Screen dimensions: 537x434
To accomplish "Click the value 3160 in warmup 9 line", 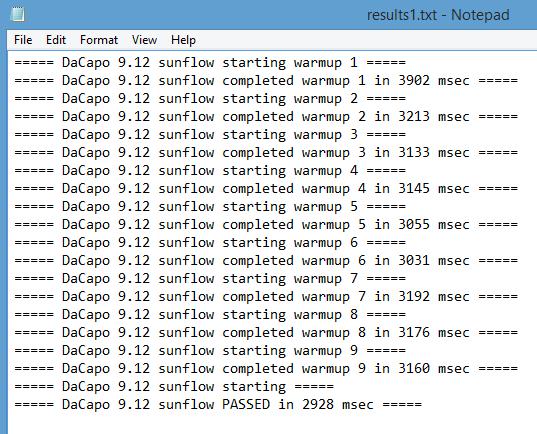I will coord(414,368).
